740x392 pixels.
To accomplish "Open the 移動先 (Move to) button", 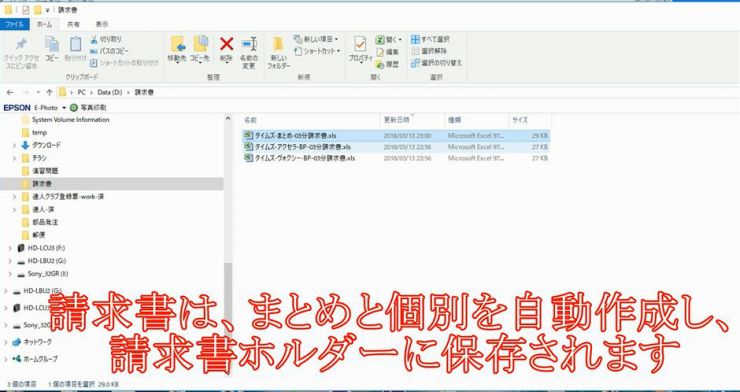I will pos(177,50).
